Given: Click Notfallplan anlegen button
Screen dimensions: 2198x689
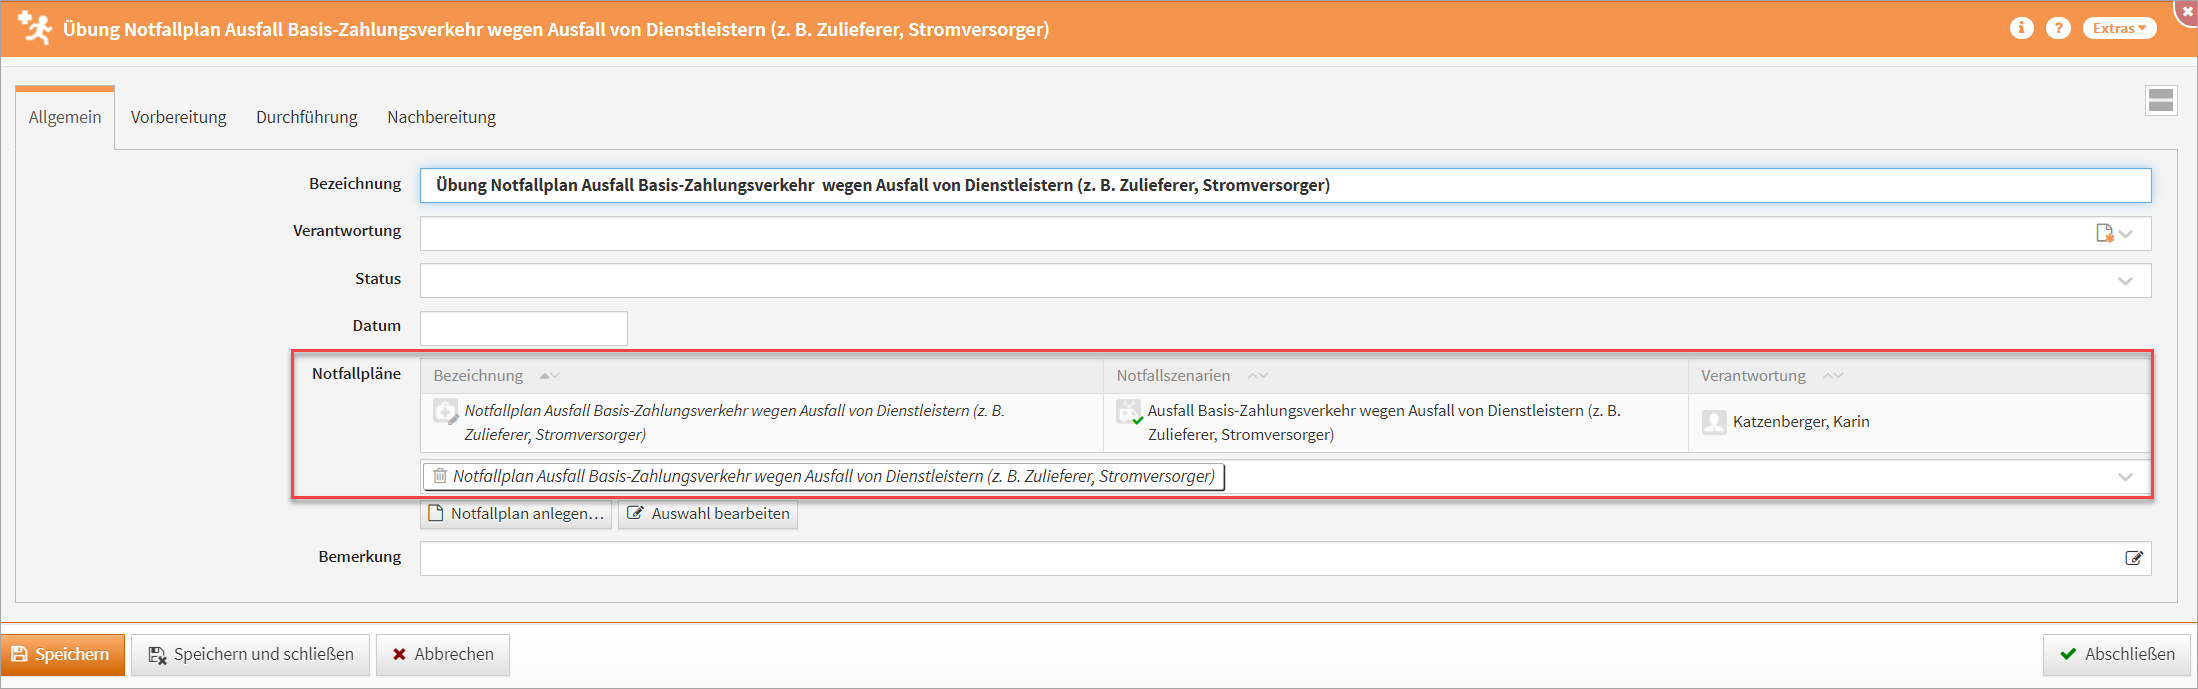Looking at the screenshot, I should click(x=516, y=514).
